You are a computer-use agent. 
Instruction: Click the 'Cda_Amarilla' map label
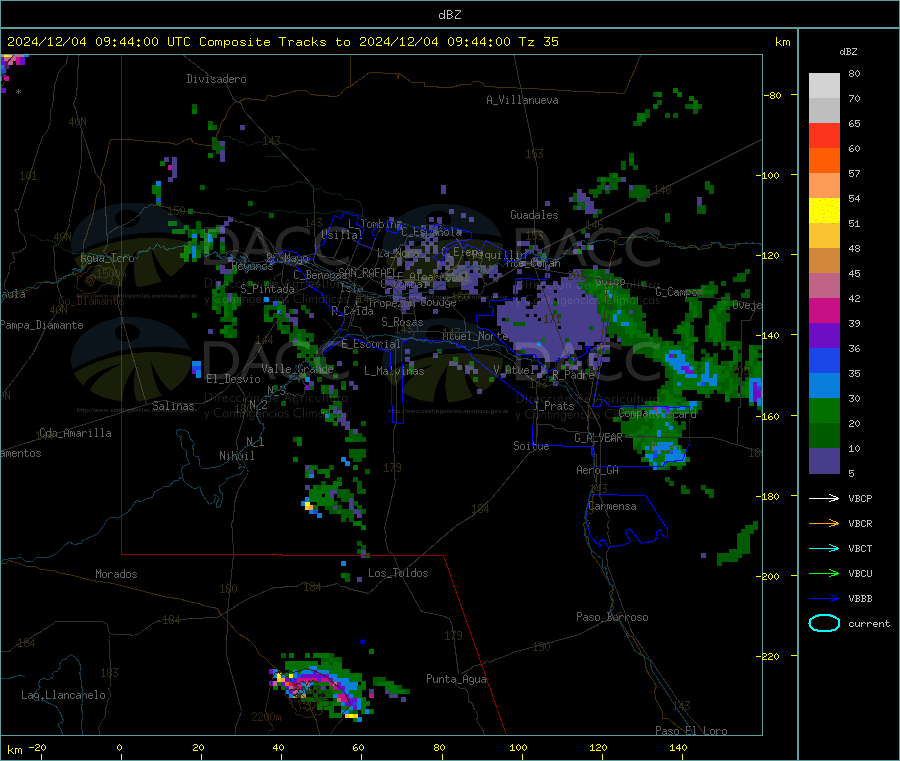pyautogui.click(x=75, y=433)
